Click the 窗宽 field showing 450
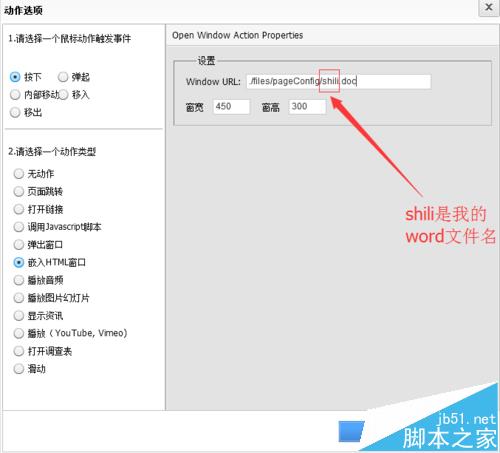This screenshot has height=453, width=500. pyautogui.click(x=231, y=107)
